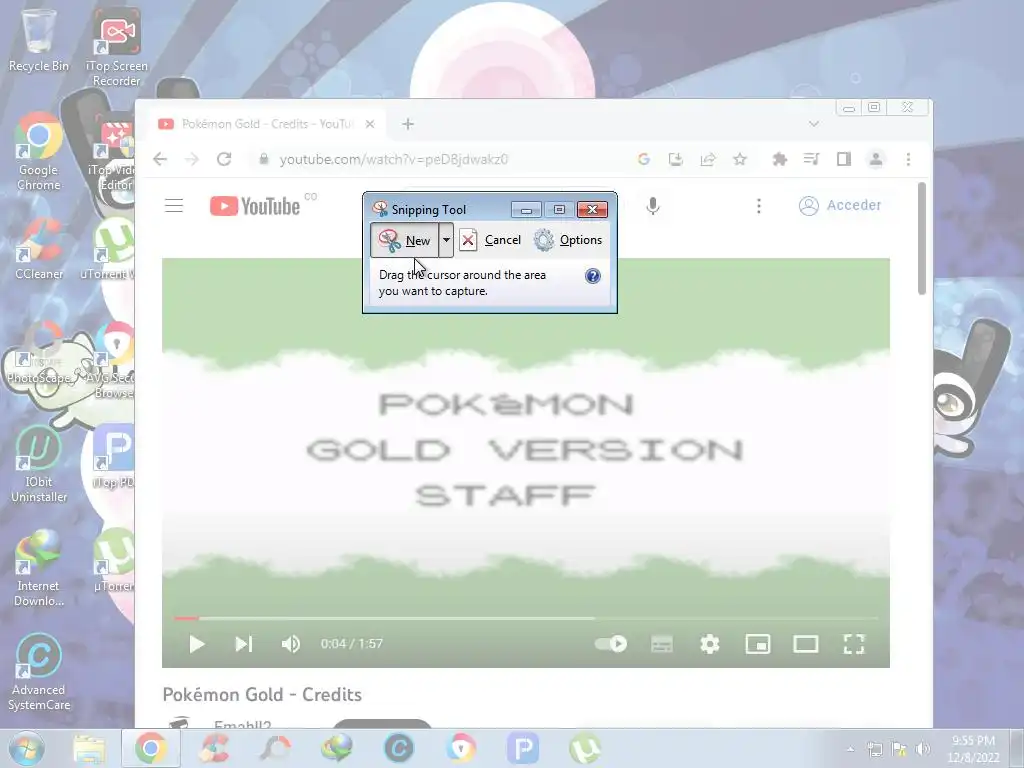Open system volume tray icon
The height and width of the screenshot is (768, 1024).
click(923, 749)
